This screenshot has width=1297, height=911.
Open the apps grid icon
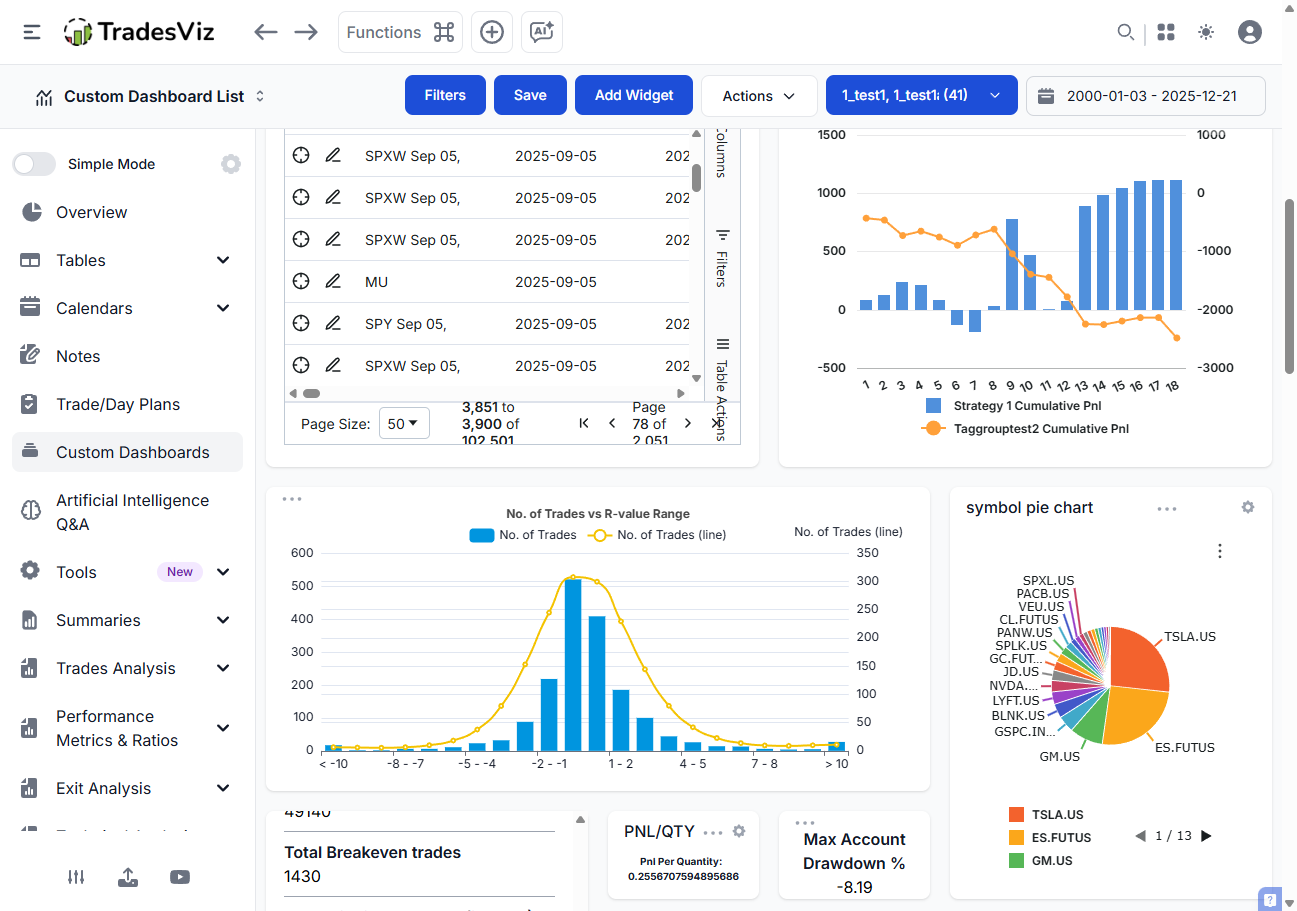(x=1166, y=32)
